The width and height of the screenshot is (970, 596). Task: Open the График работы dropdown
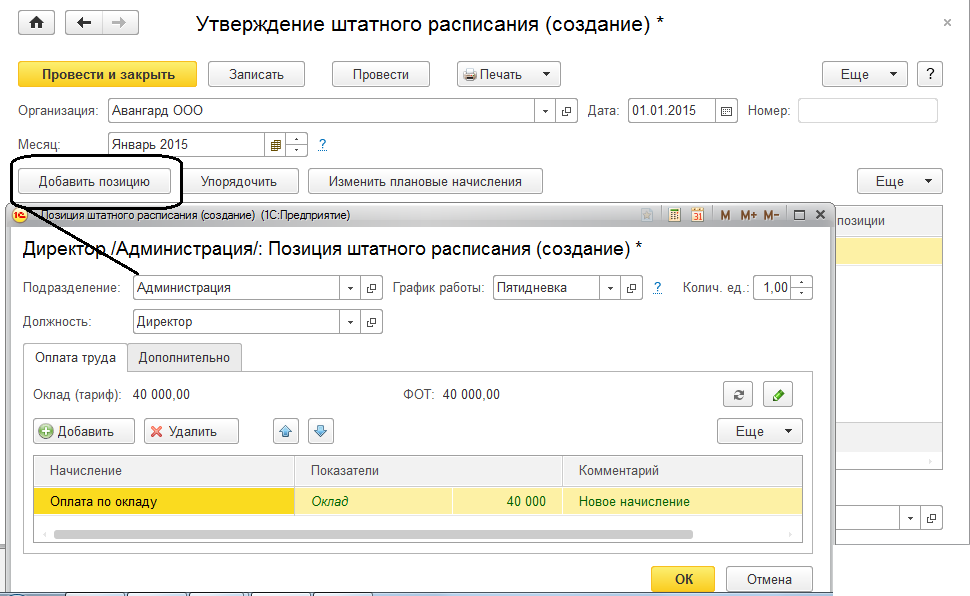610,288
